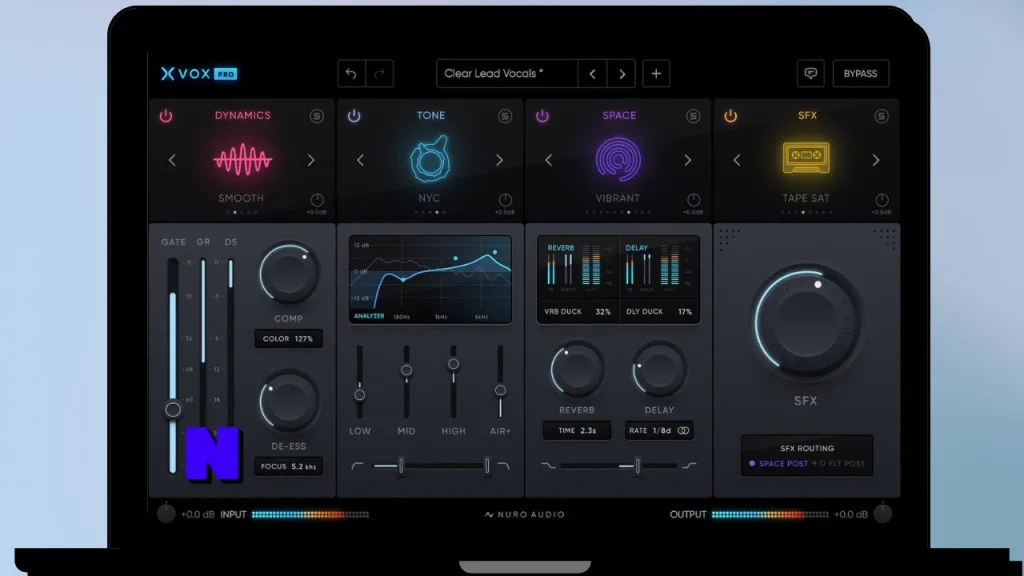1024x576 pixels.
Task: Click the COMP knob
Action: pos(288,274)
